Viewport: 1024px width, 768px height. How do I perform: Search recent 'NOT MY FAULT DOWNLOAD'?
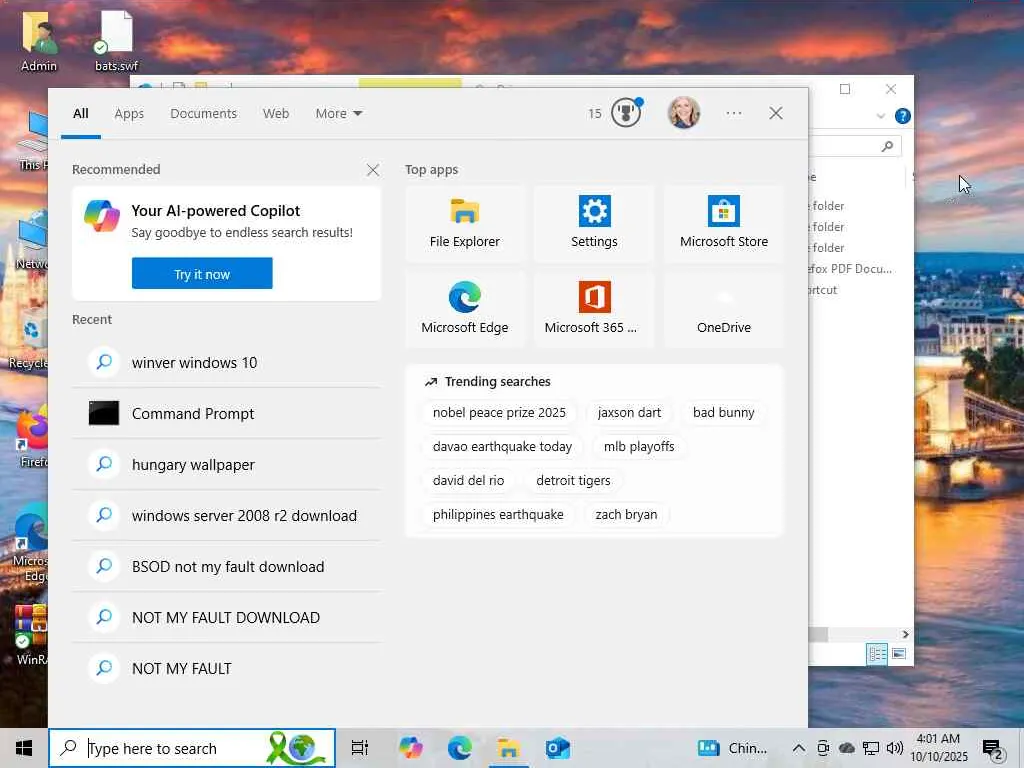pyautogui.click(x=226, y=617)
